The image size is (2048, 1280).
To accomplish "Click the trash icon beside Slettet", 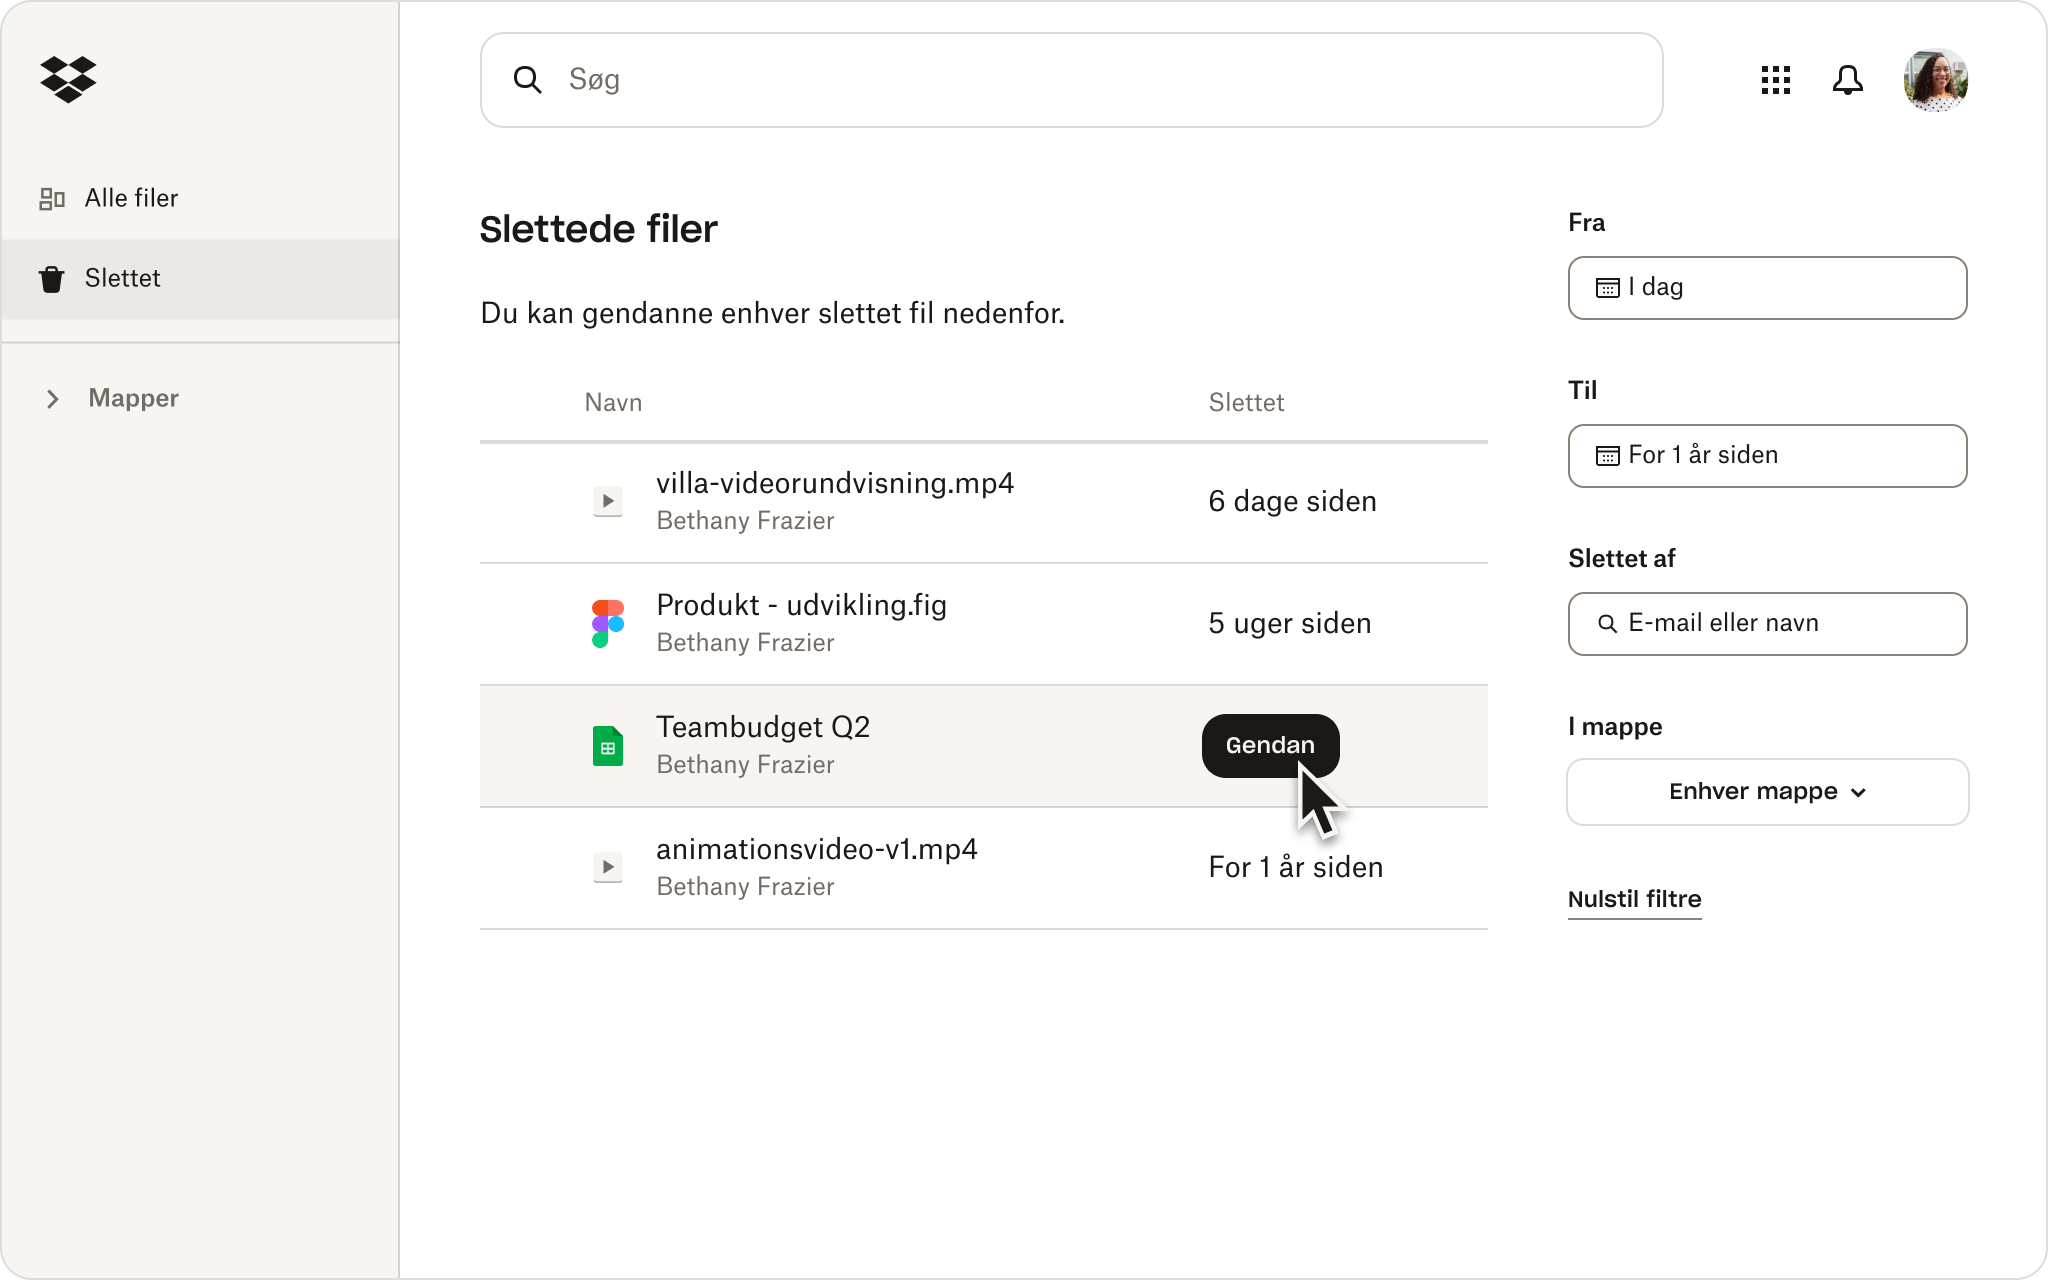I will pyautogui.click(x=52, y=279).
